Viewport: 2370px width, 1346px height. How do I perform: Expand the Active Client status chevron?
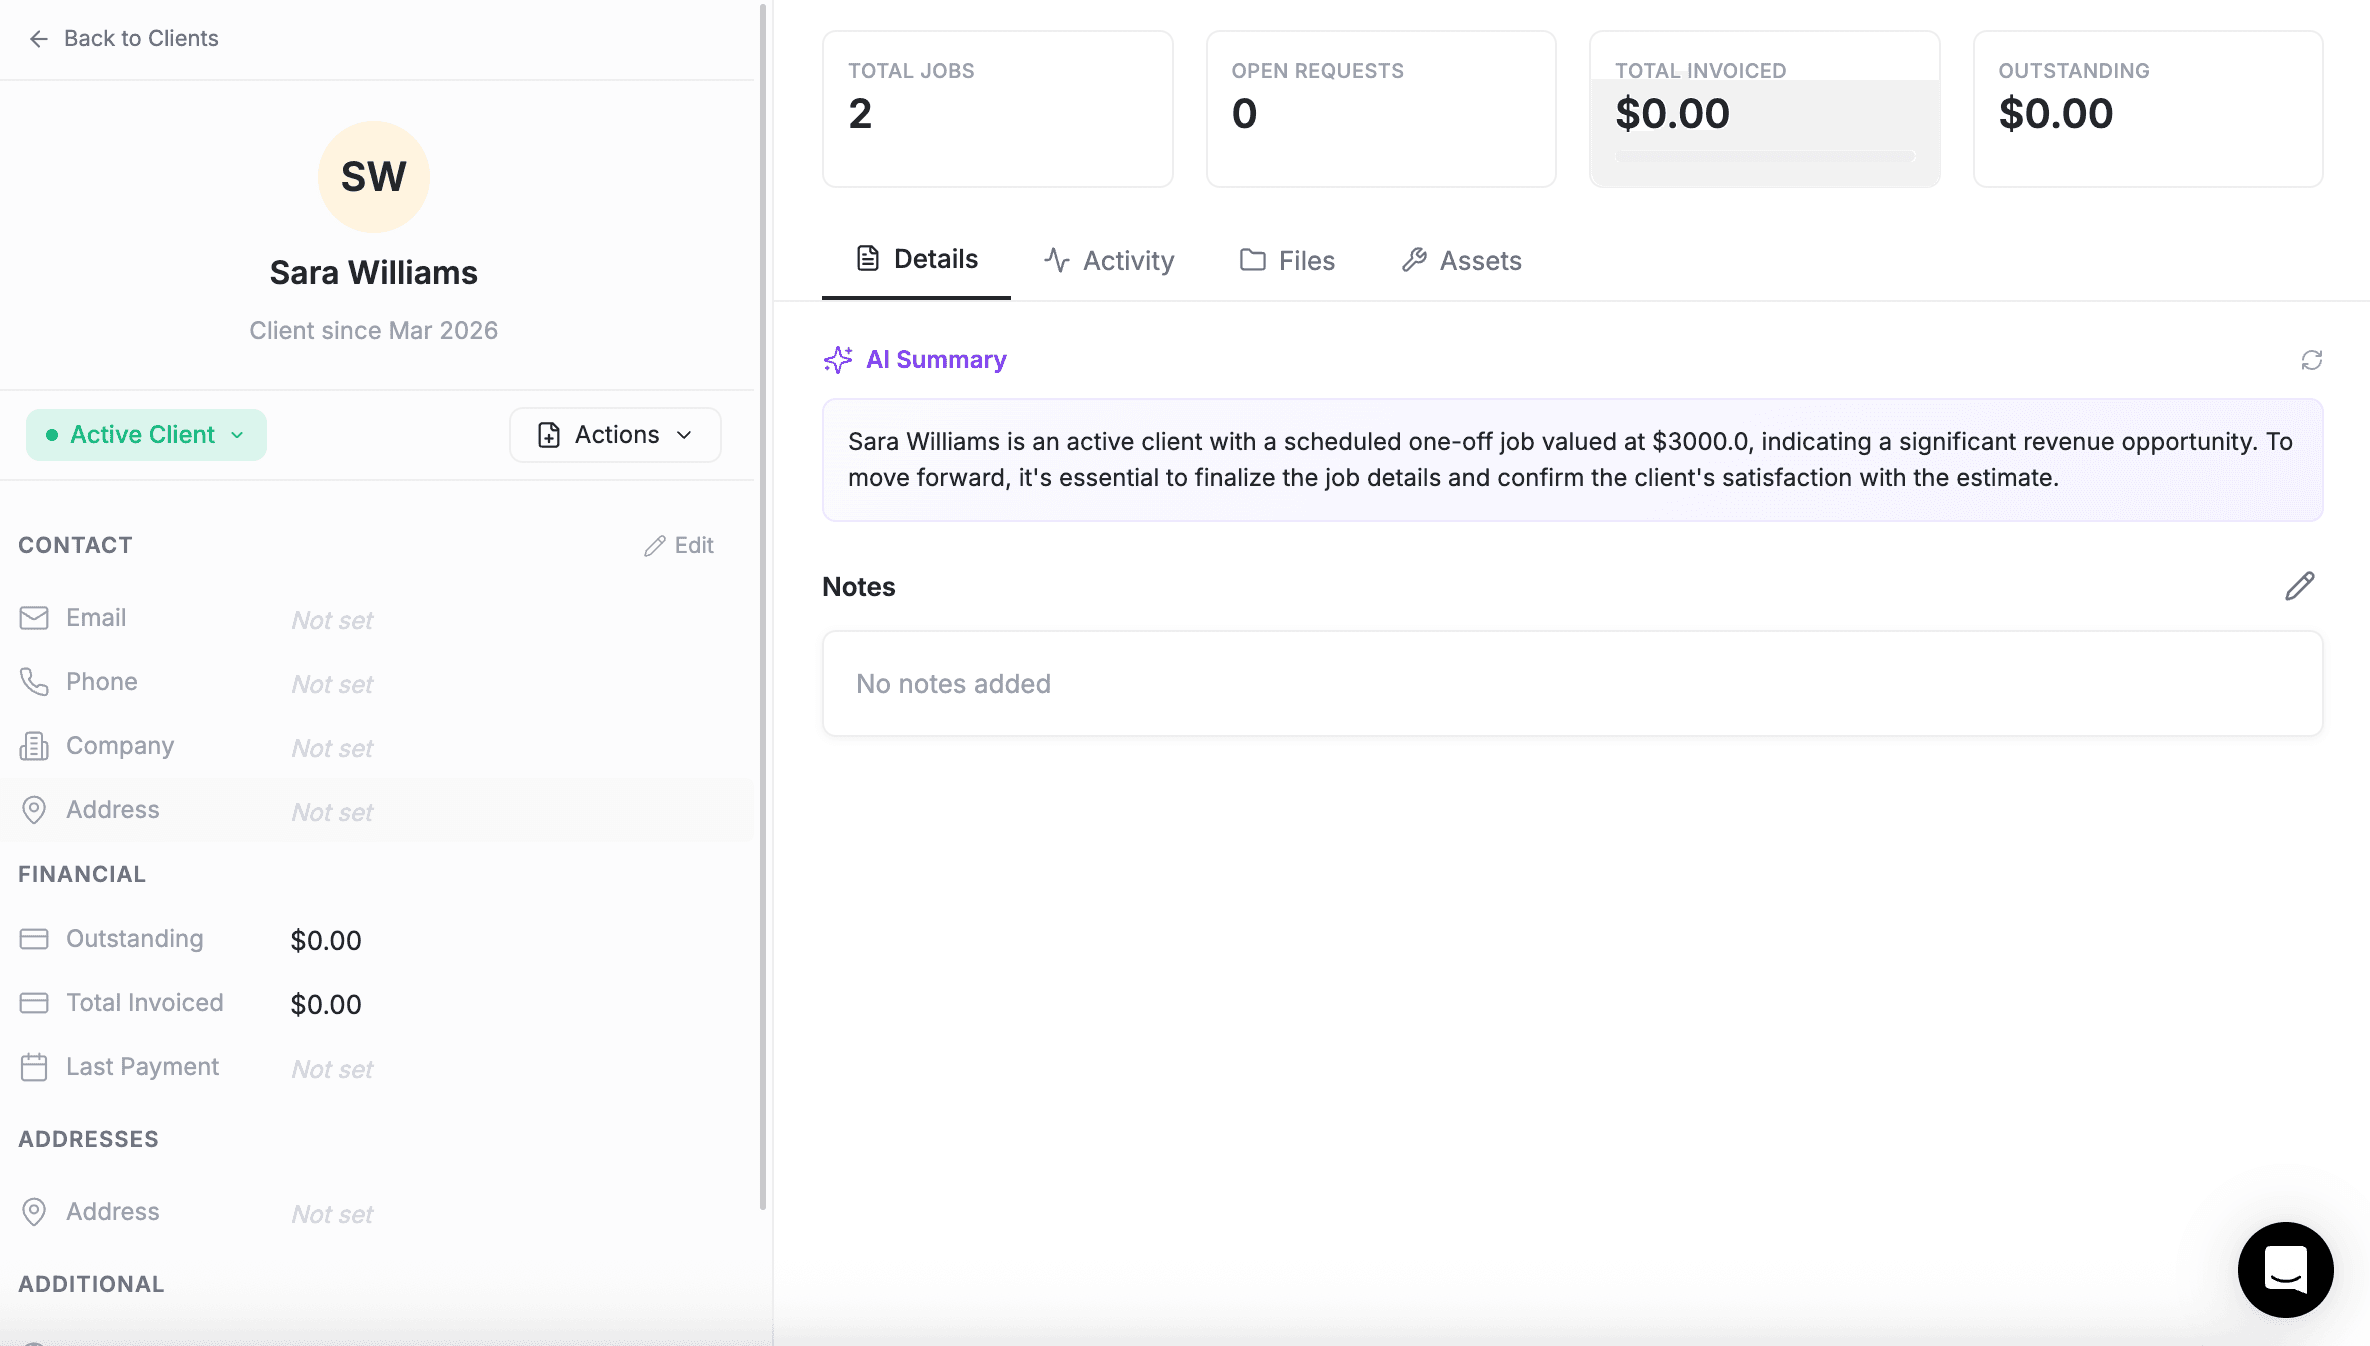tap(237, 436)
